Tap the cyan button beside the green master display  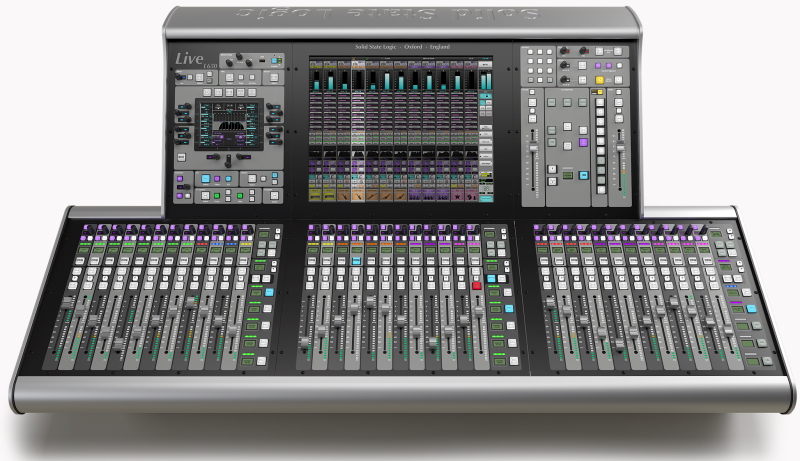[583, 175]
